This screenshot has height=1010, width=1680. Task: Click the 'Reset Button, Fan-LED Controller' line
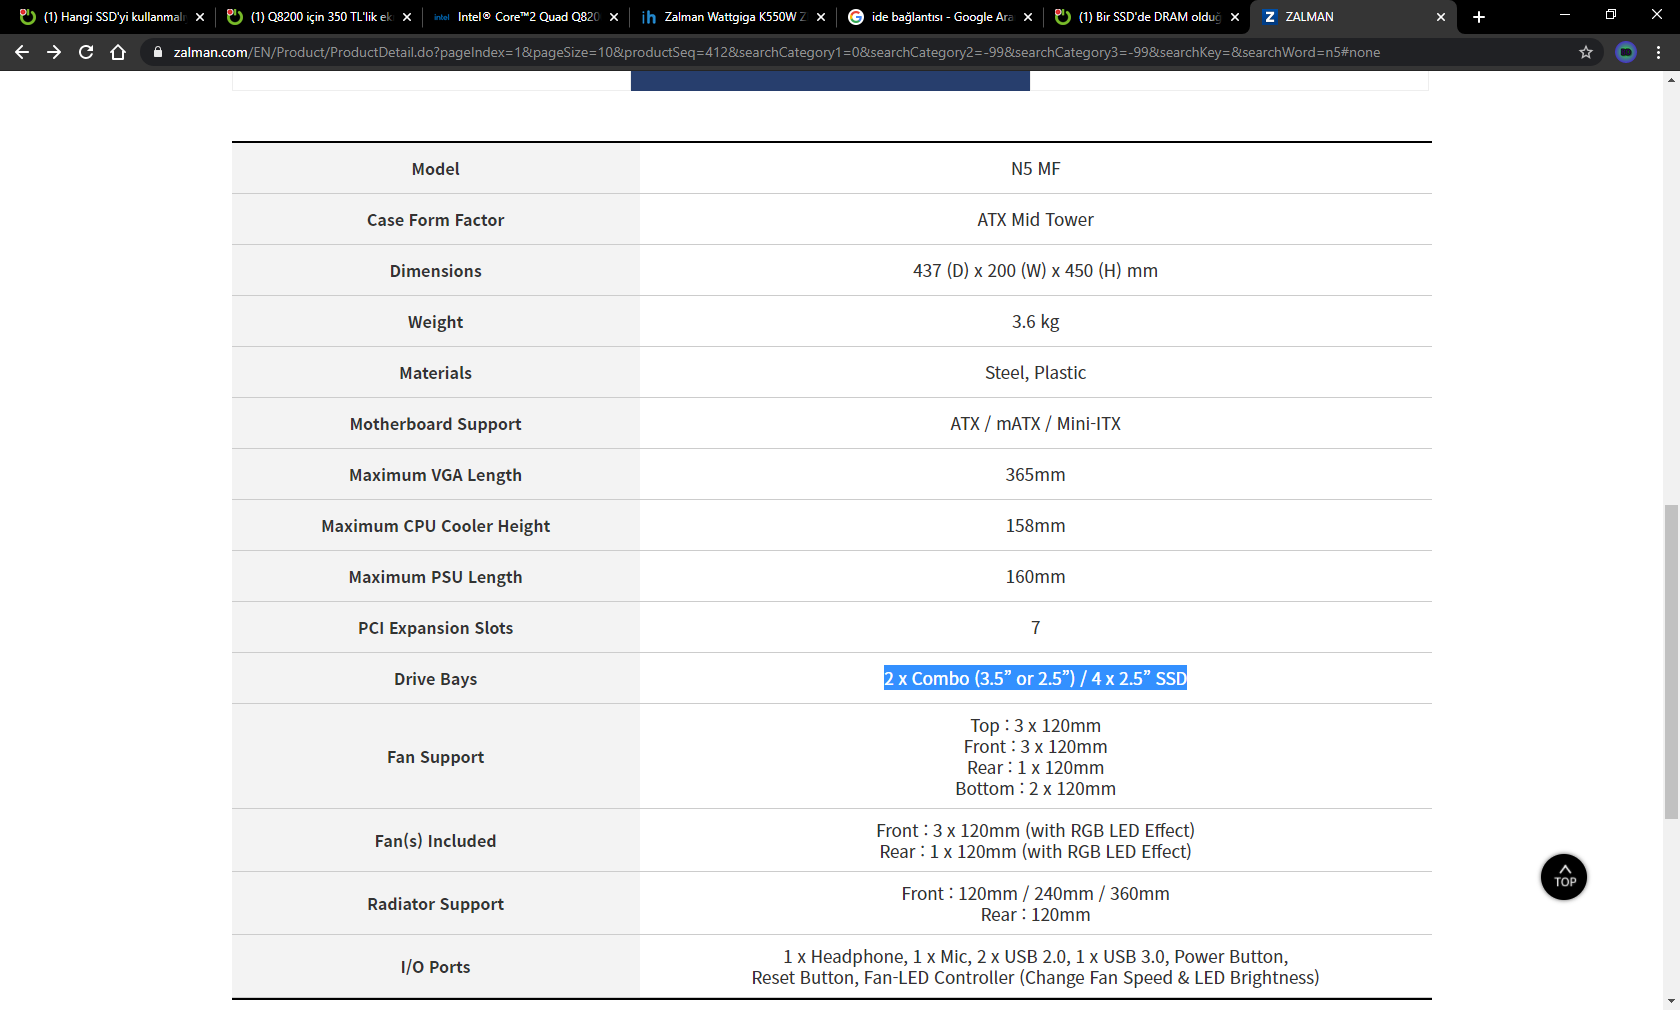point(1035,978)
